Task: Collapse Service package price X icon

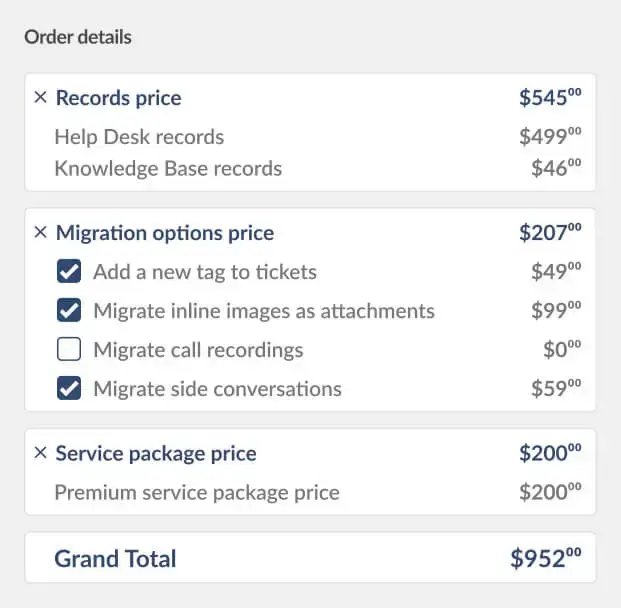Action: point(40,453)
